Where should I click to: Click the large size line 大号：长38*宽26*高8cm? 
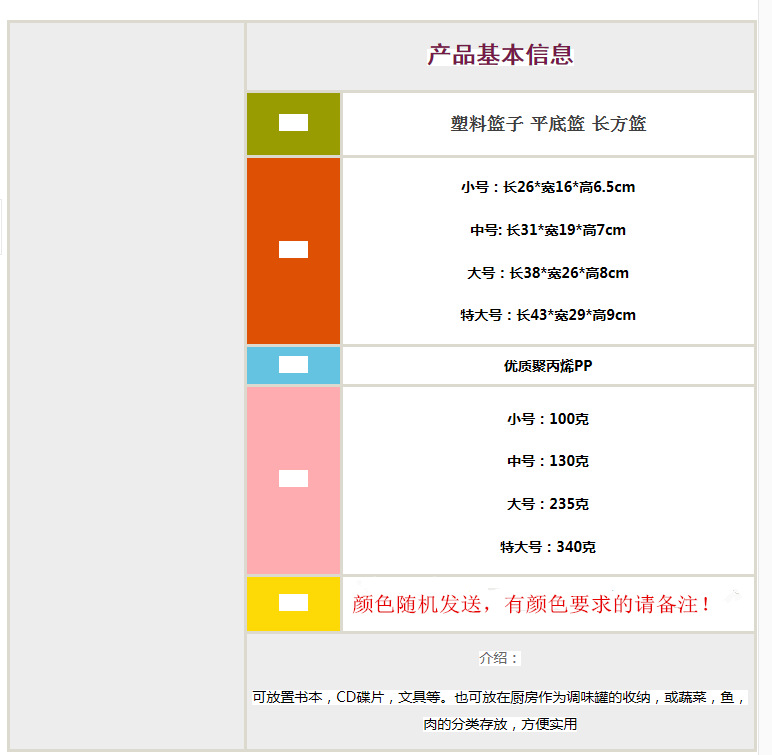click(548, 273)
